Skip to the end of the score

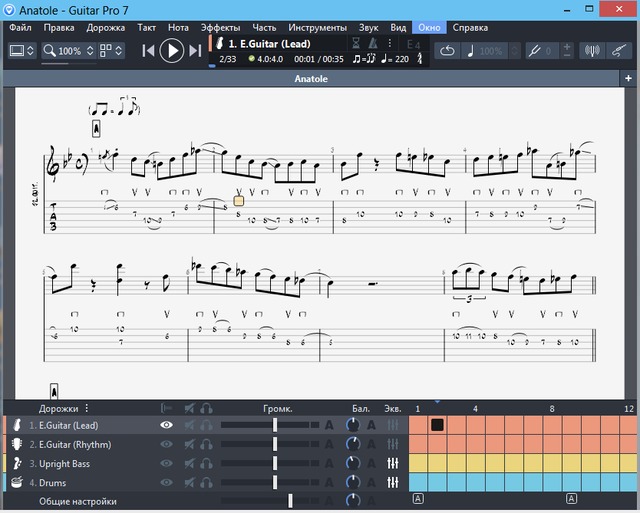point(196,50)
